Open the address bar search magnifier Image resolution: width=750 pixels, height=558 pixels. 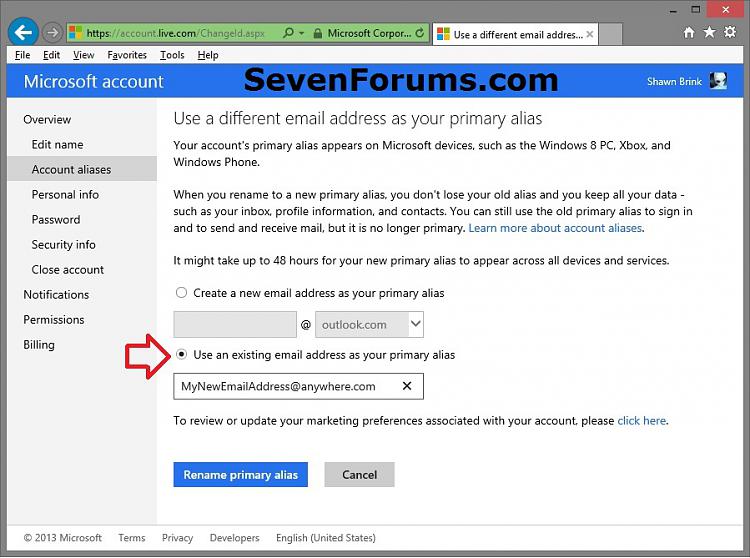(288, 33)
